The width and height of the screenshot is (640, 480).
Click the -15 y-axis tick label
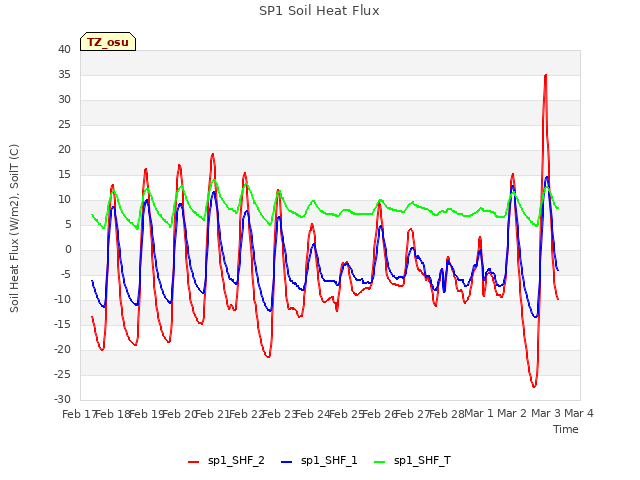point(63,324)
